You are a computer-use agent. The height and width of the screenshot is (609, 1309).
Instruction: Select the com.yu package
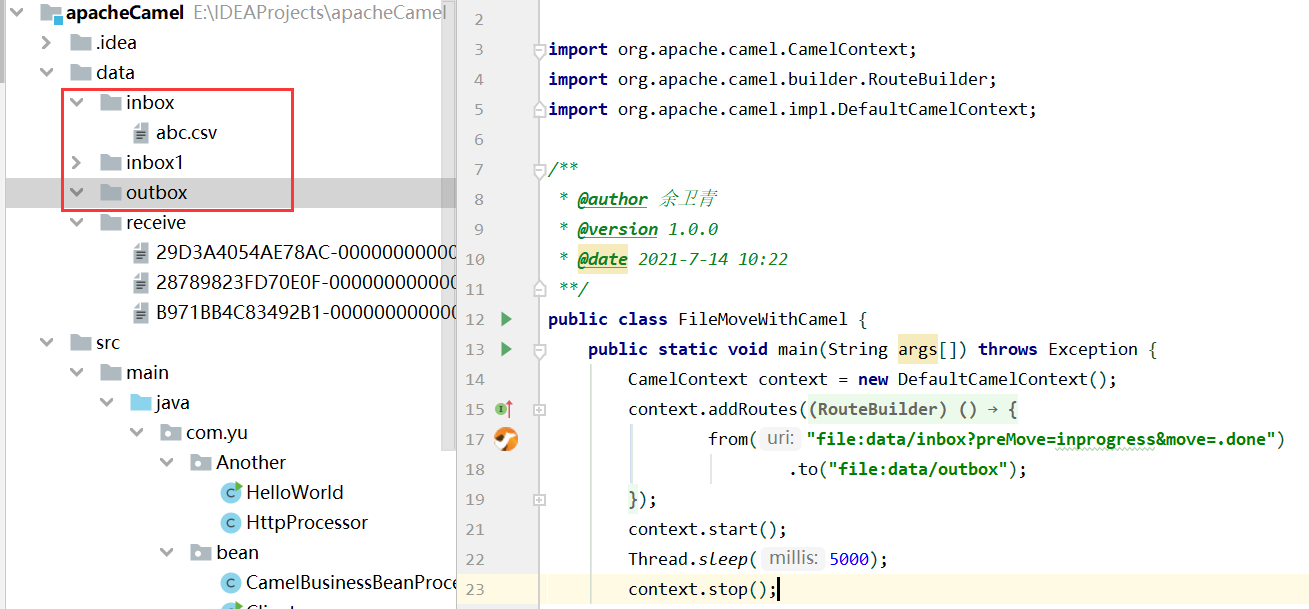point(216,432)
